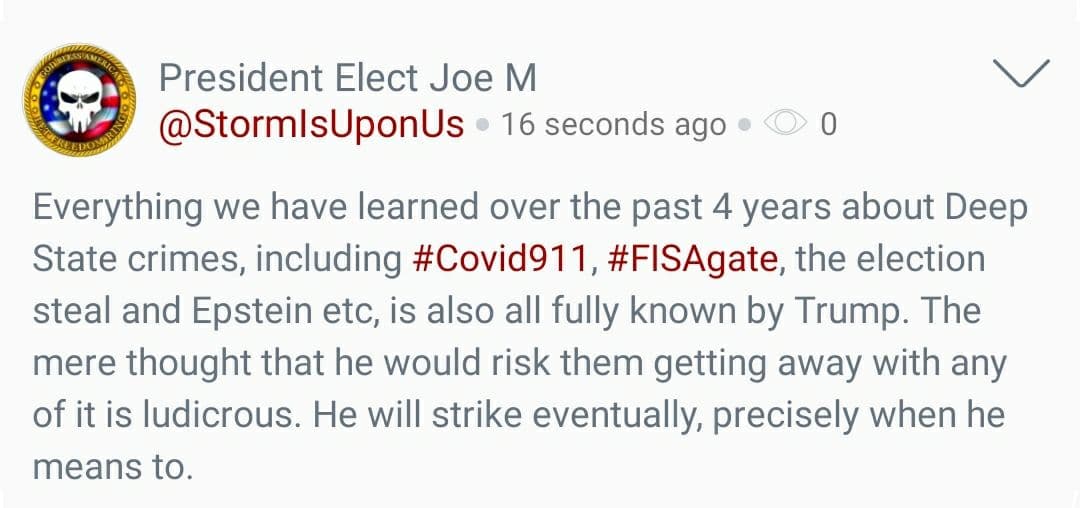Click the dot separator before the timestamp
The width and height of the screenshot is (1080, 508).
click(x=483, y=125)
